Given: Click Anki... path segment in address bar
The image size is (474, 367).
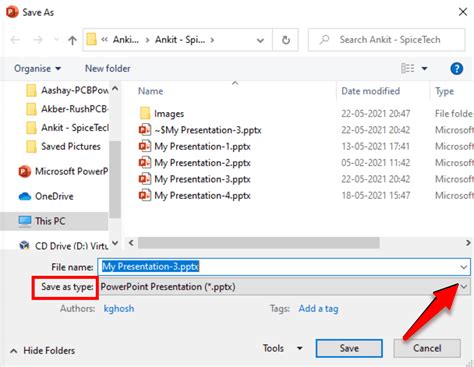Looking at the screenshot, I should click(x=126, y=40).
